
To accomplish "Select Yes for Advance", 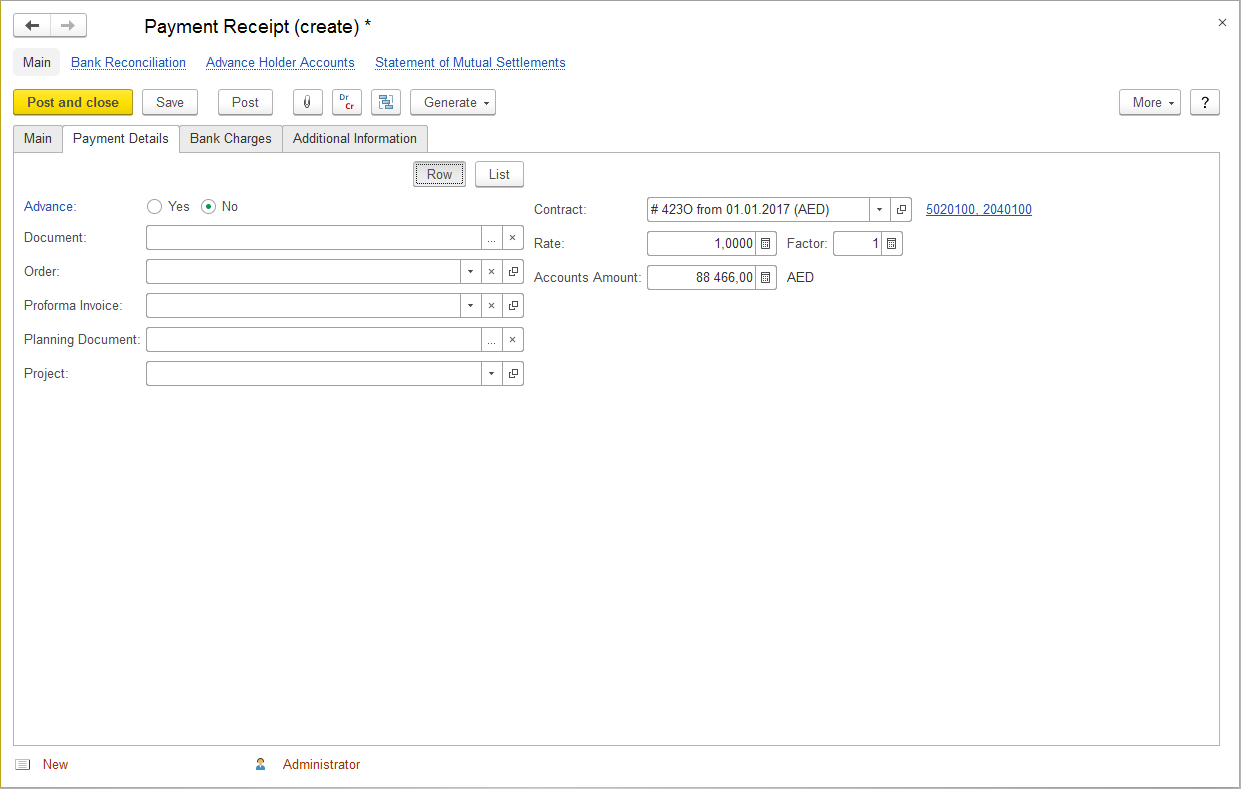I will click(155, 207).
